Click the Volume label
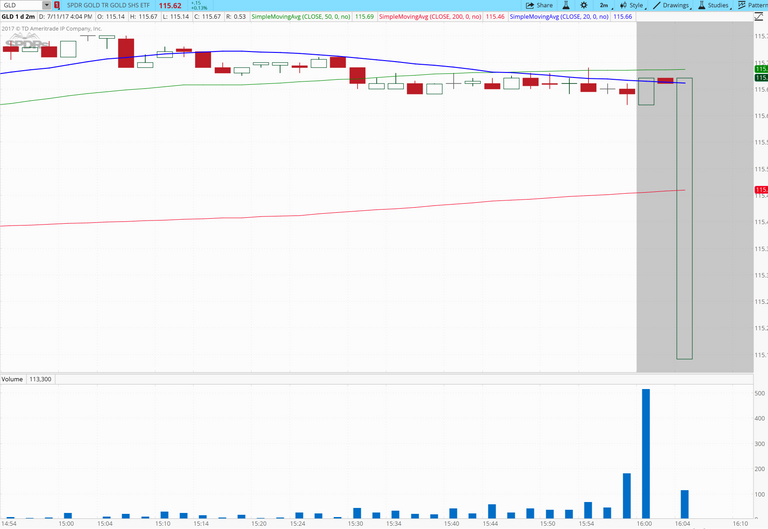The image size is (768, 529). point(12,379)
